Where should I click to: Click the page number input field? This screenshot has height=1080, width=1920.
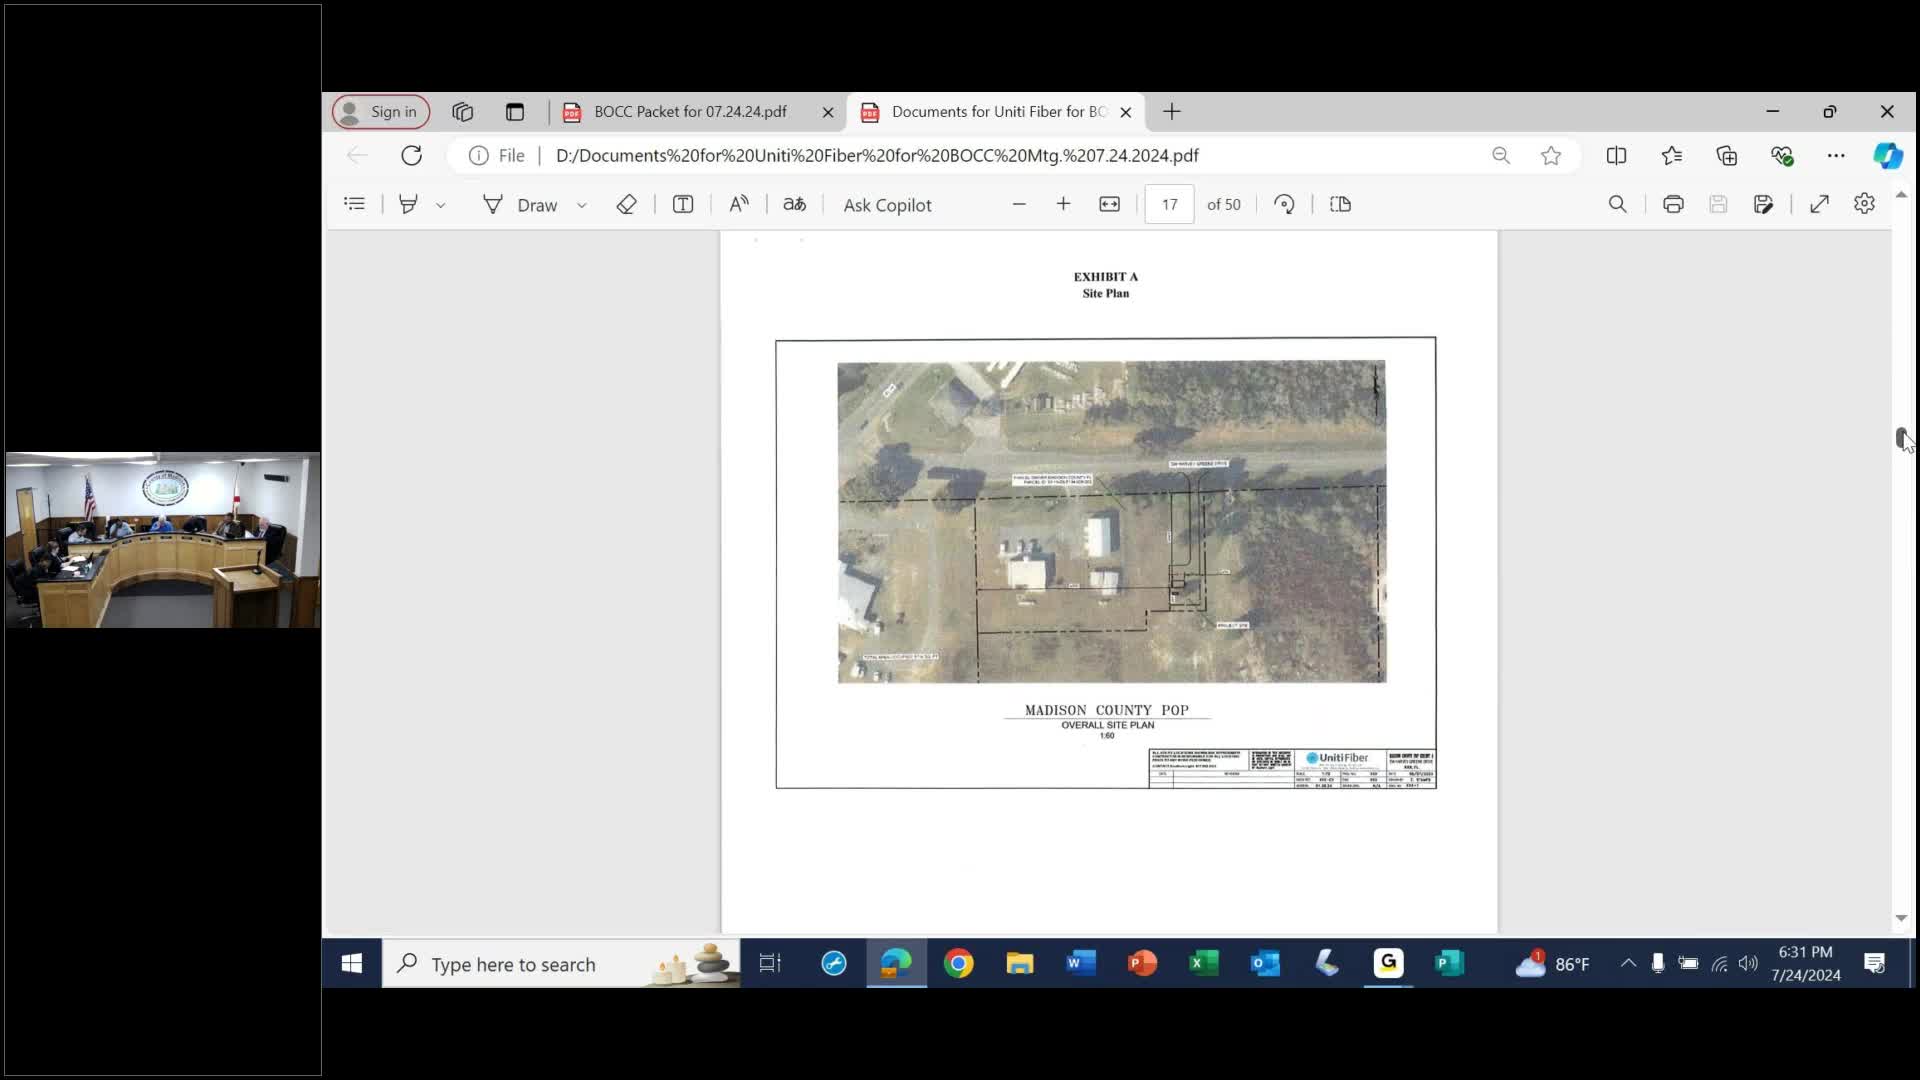tap(1169, 204)
